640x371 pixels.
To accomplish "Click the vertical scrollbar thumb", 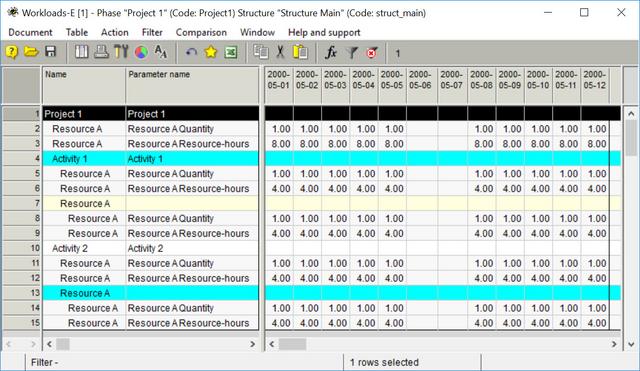I will click(x=631, y=138).
